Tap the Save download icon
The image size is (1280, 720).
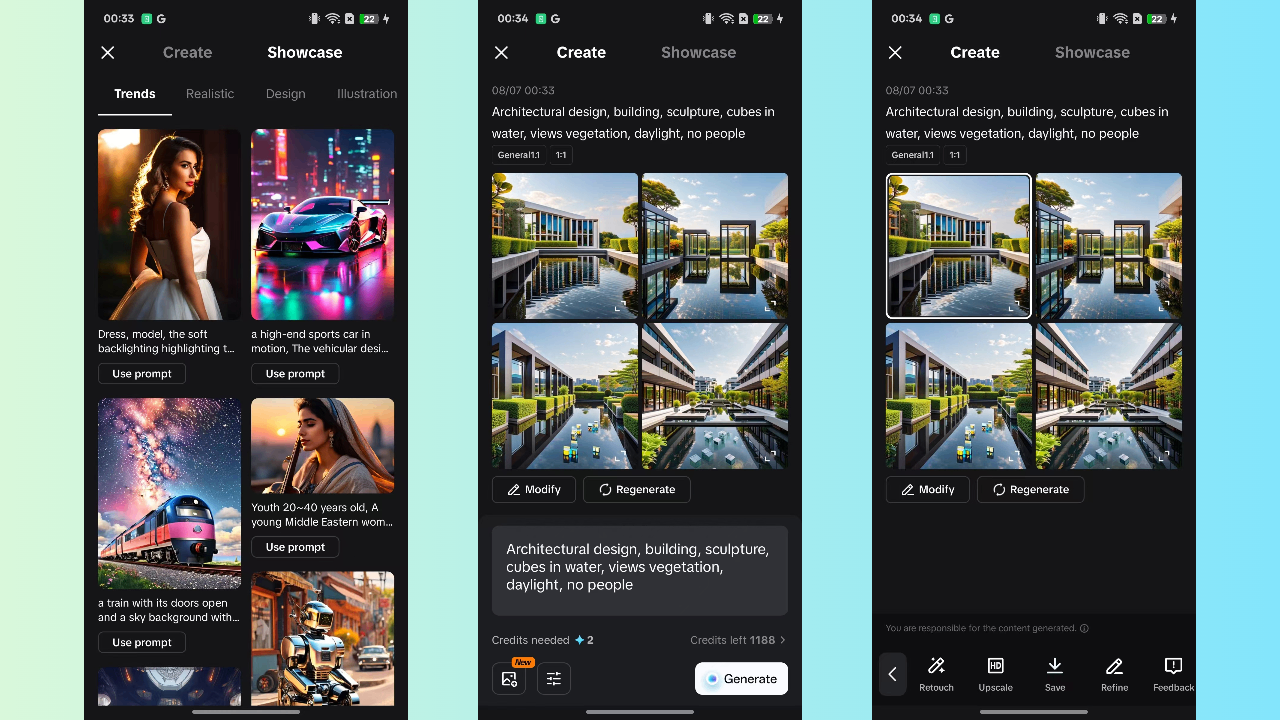click(1054, 667)
